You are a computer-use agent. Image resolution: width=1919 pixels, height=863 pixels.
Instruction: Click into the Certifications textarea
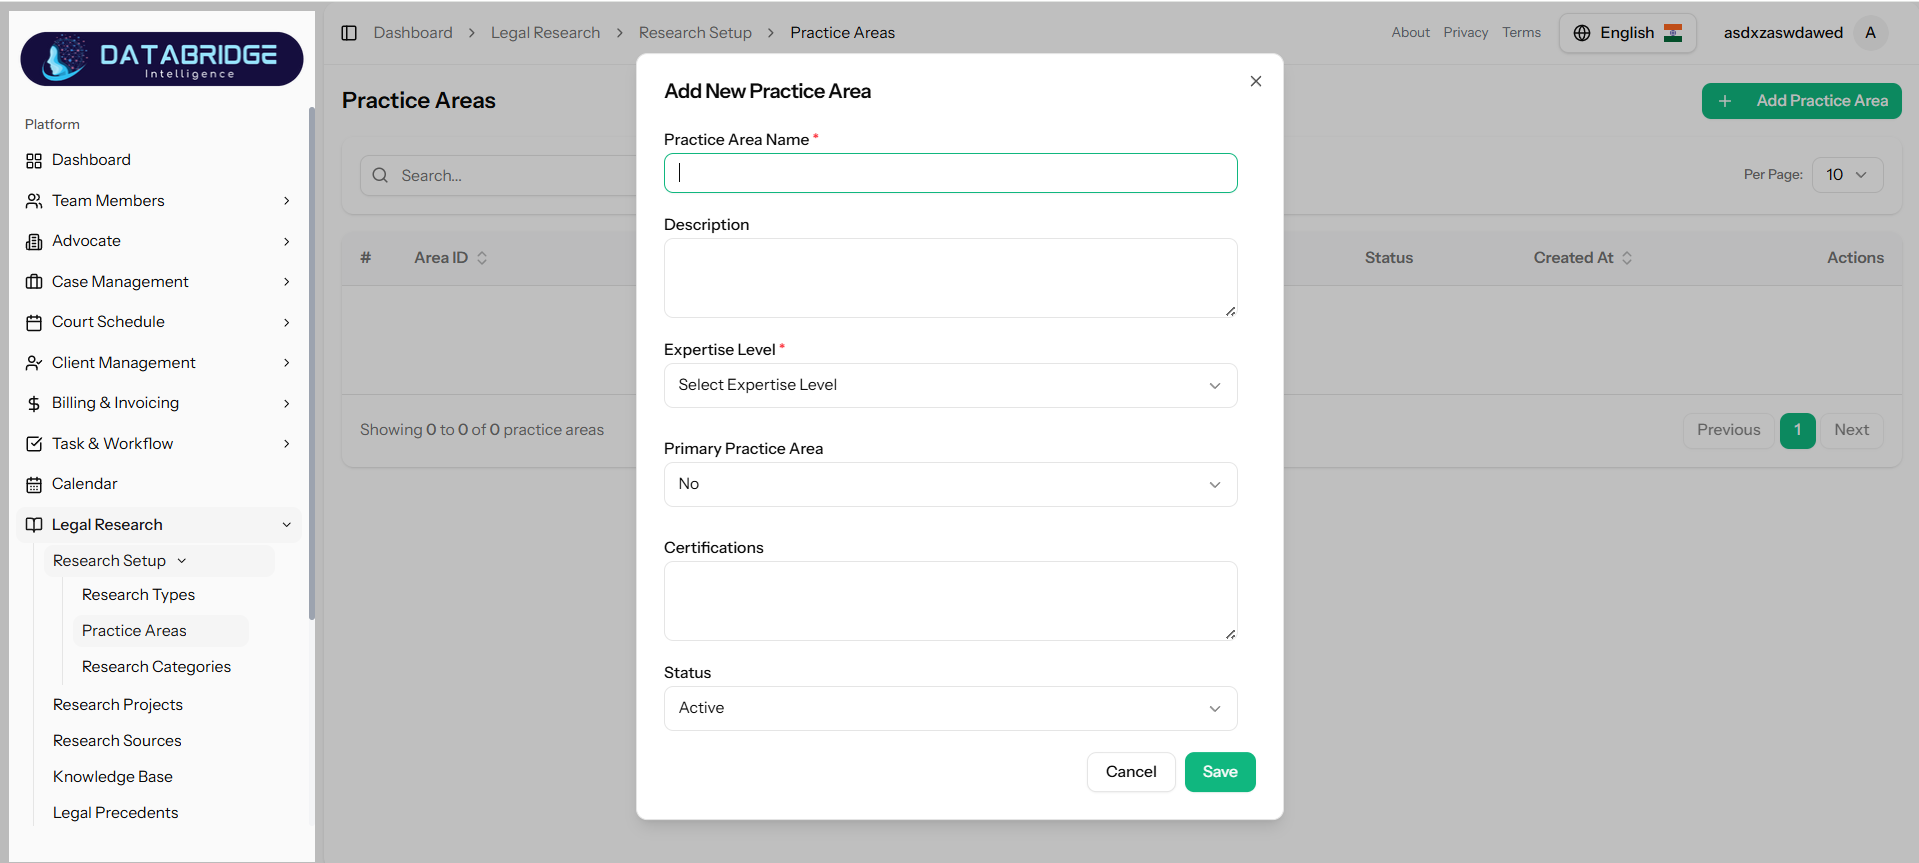tap(950, 601)
